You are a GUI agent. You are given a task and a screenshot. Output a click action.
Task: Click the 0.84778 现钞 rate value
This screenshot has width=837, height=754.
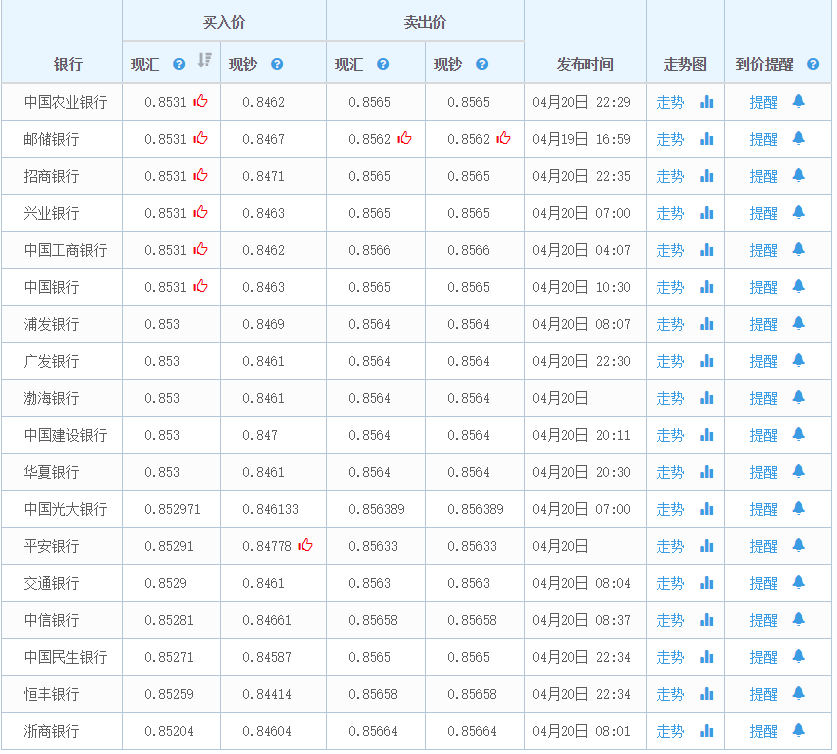pos(267,546)
